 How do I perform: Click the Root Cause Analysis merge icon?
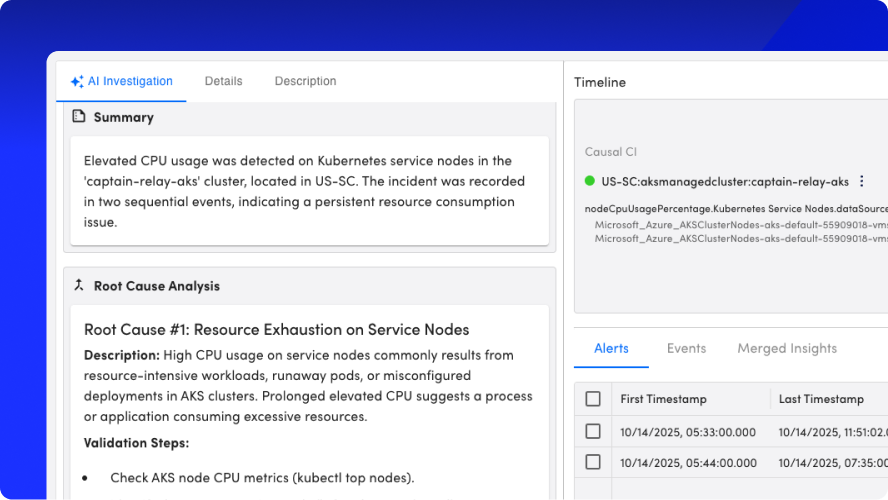pyautogui.click(x=78, y=285)
